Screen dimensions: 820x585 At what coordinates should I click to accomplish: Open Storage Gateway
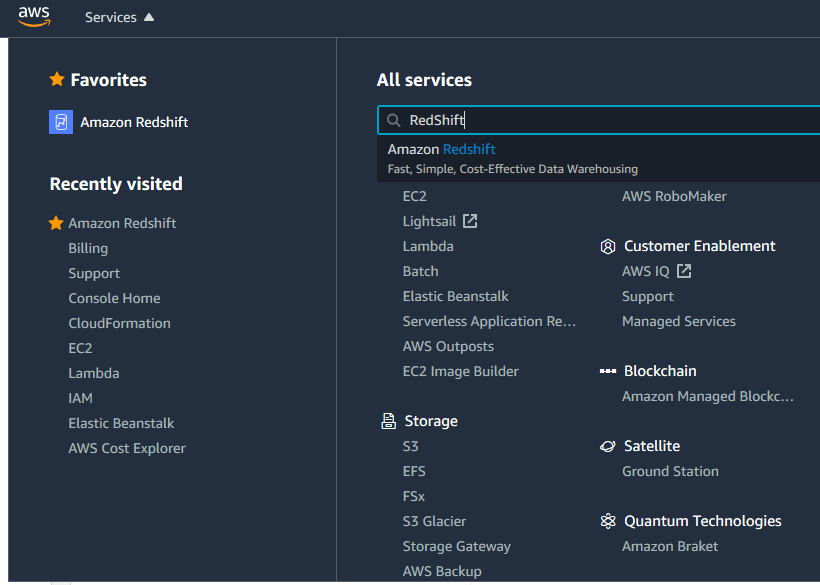click(x=457, y=547)
